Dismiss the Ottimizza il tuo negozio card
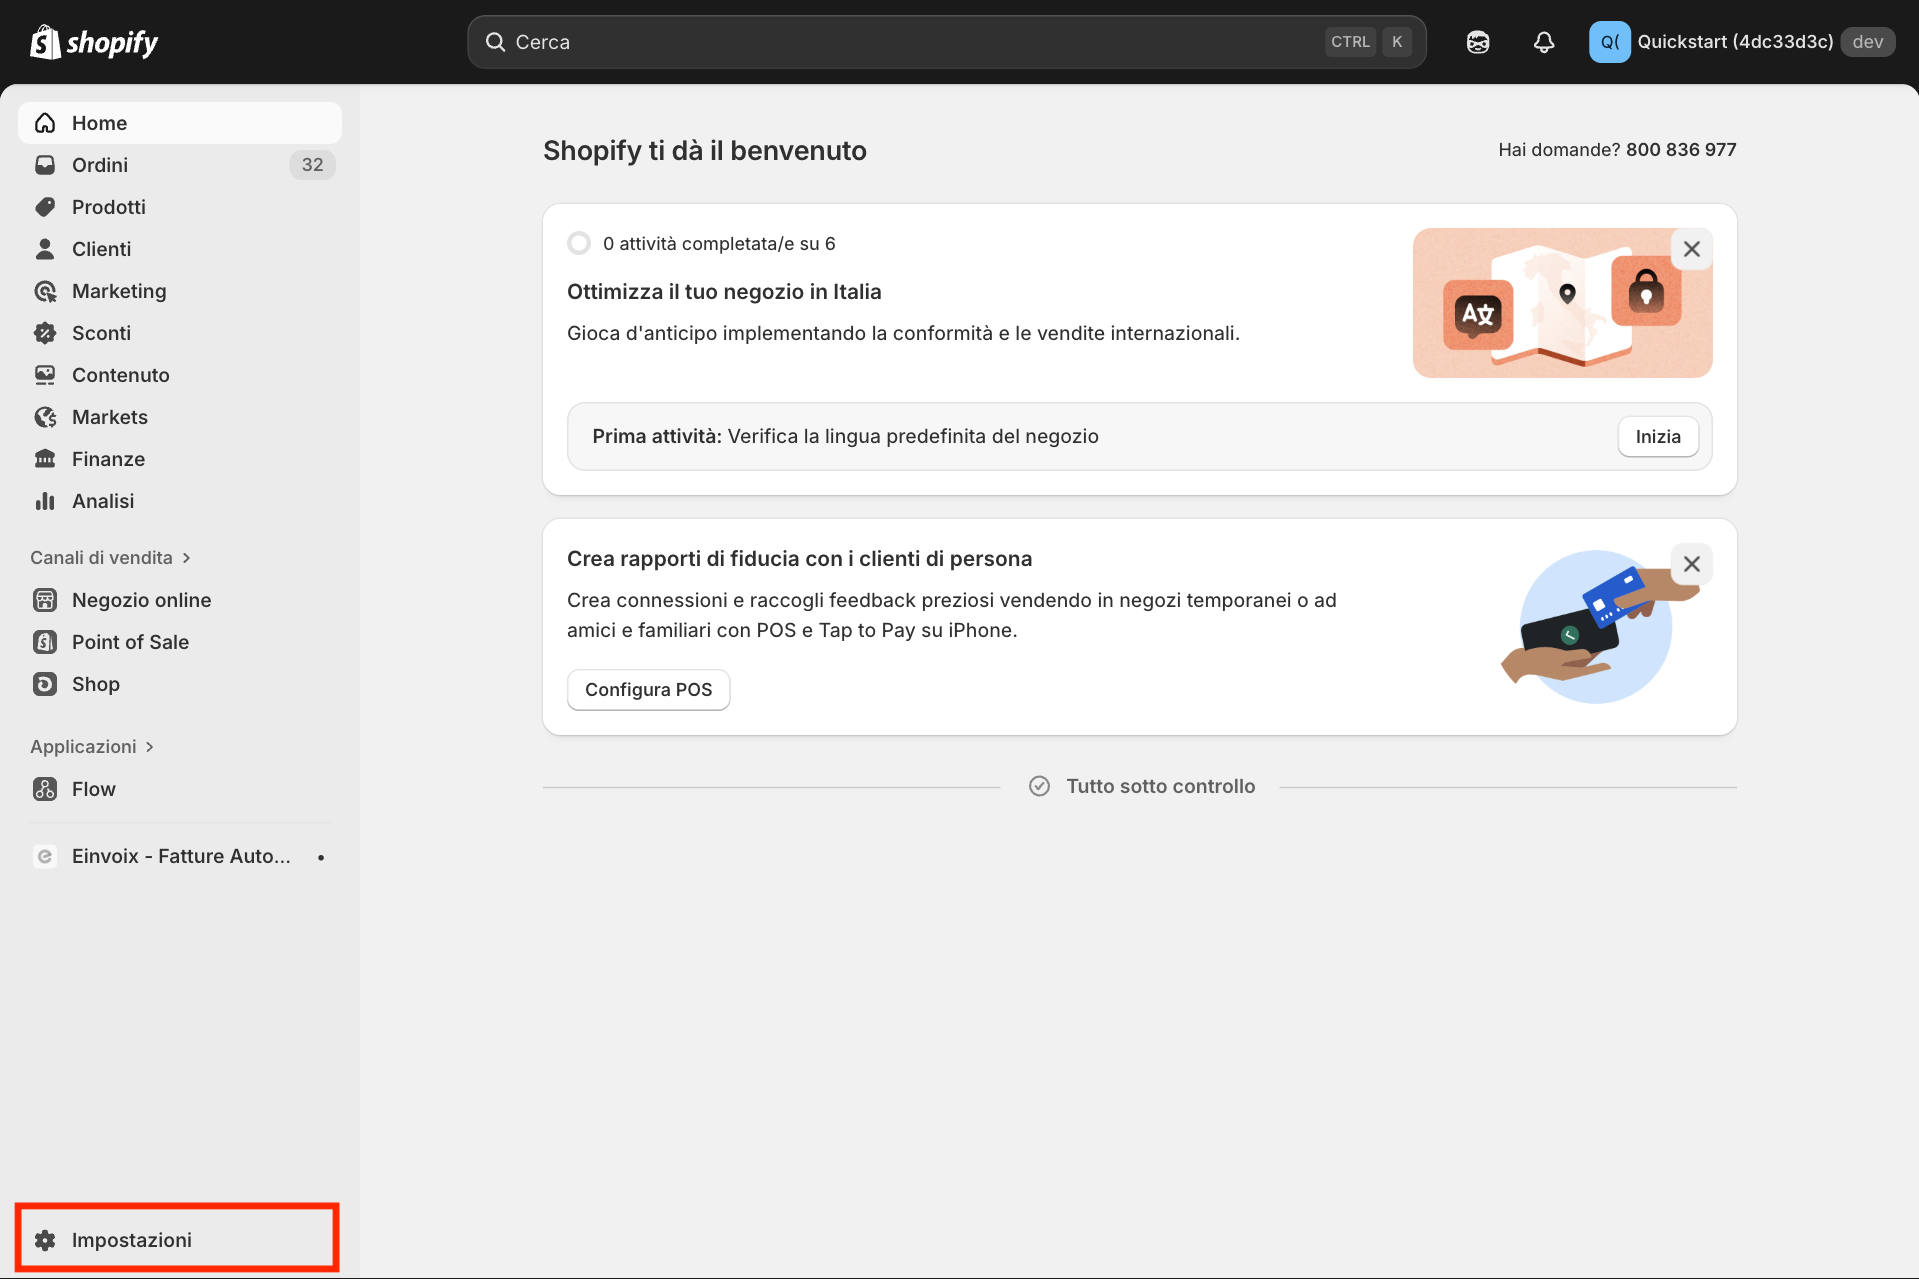The height and width of the screenshot is (1279, 1919). [x=1691, y=248]
